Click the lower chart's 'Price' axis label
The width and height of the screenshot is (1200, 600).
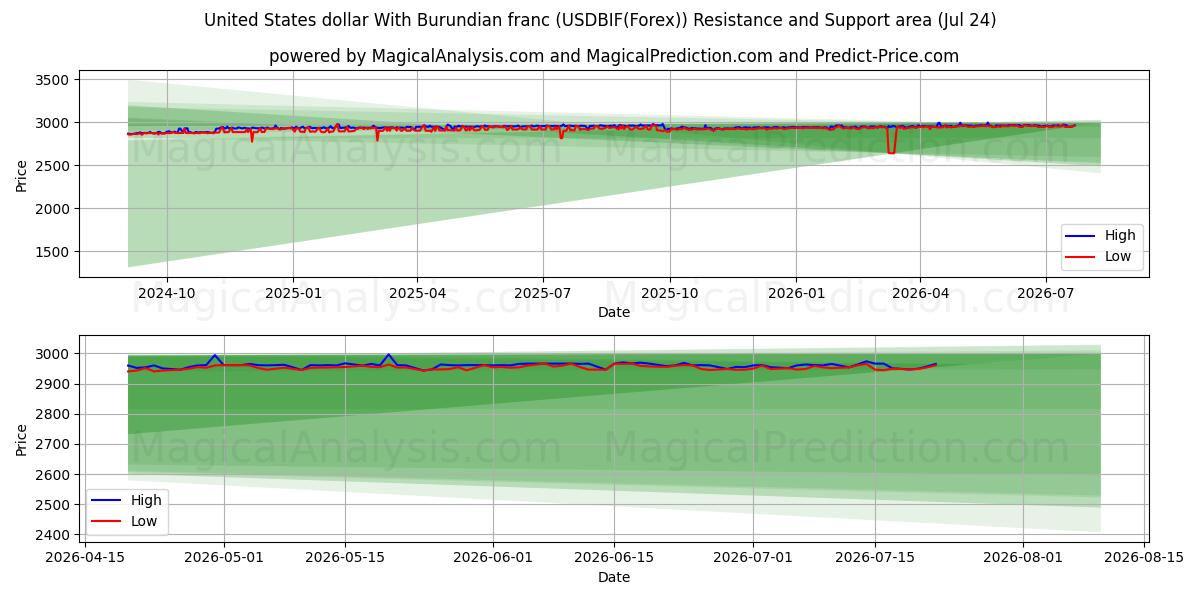[x=22, y=439]
